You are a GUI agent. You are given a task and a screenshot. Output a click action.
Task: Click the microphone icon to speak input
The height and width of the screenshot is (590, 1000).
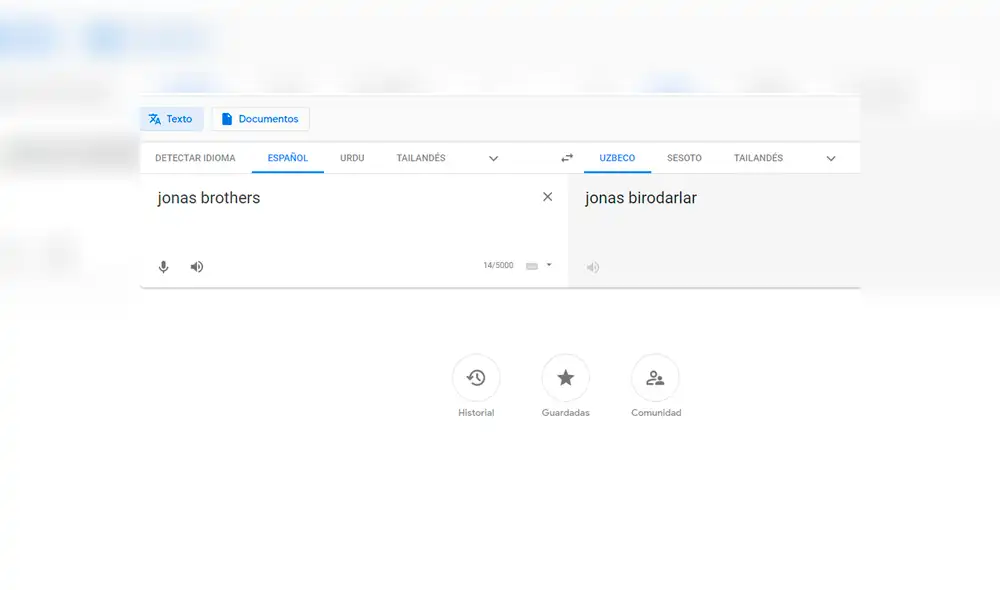tap(163, 267)
